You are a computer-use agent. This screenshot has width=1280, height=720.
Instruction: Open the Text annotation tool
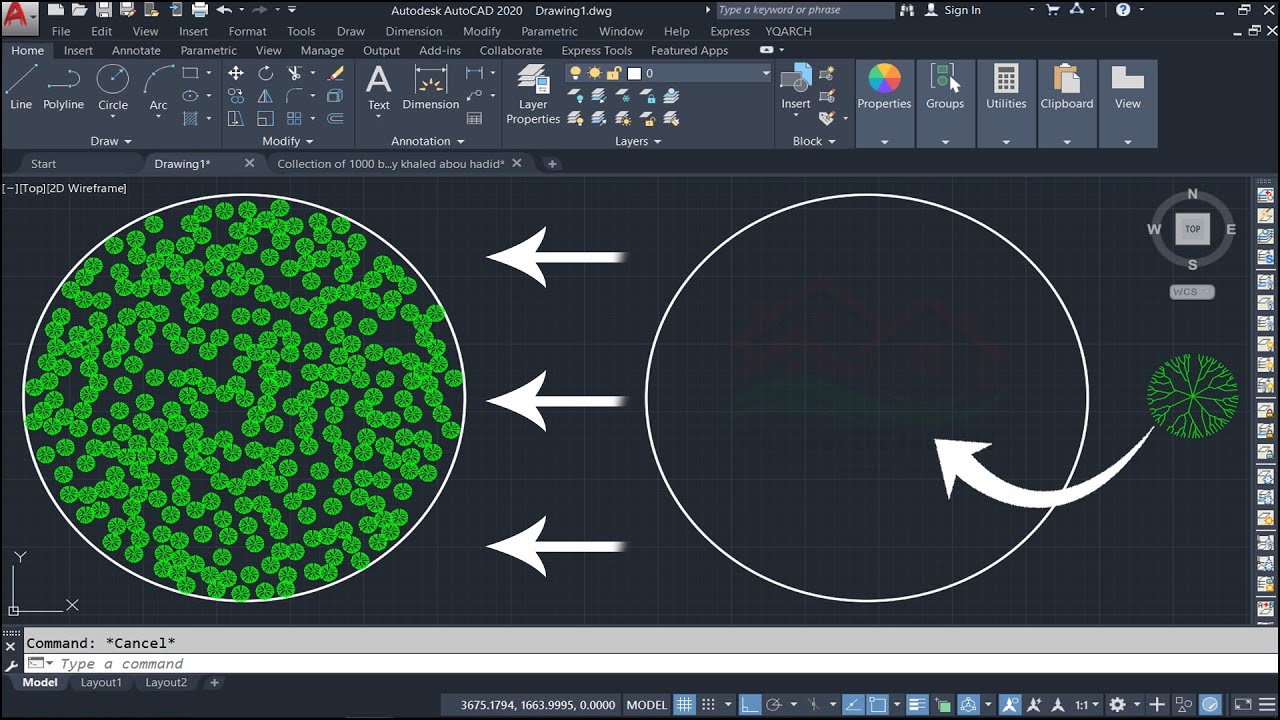click(x=378, y=87)
